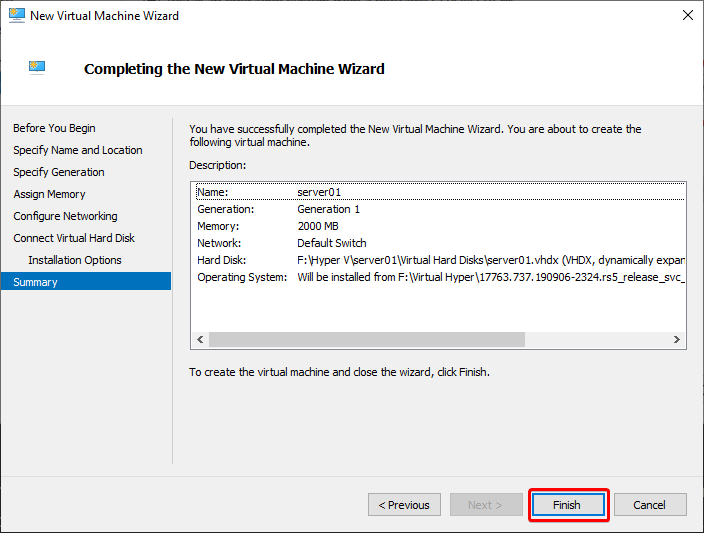
Task: Click the Finish button
Action: pyautogui.click(x=568, y=505)
